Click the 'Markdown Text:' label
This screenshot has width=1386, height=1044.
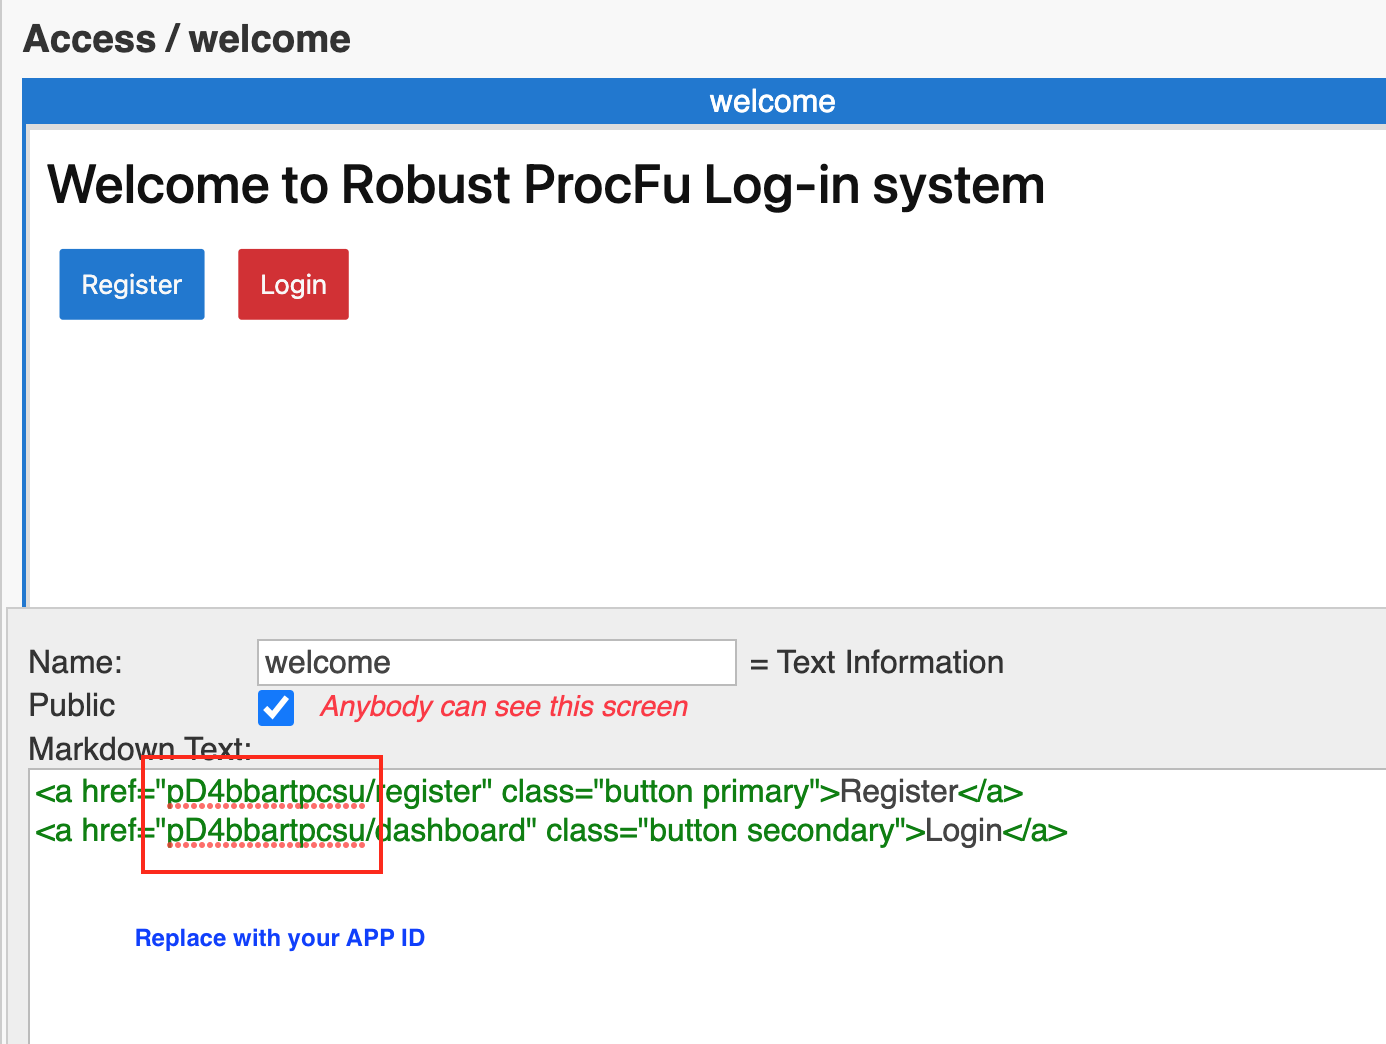(140, 748)
